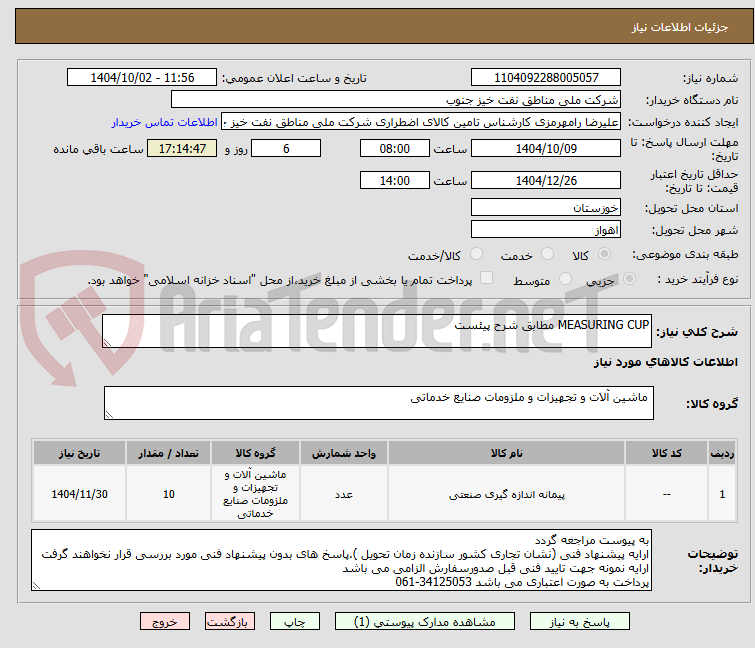Viewport: 755px width, 648px height.
Task: Click the واحد شمارش column header
Action: 344,453
